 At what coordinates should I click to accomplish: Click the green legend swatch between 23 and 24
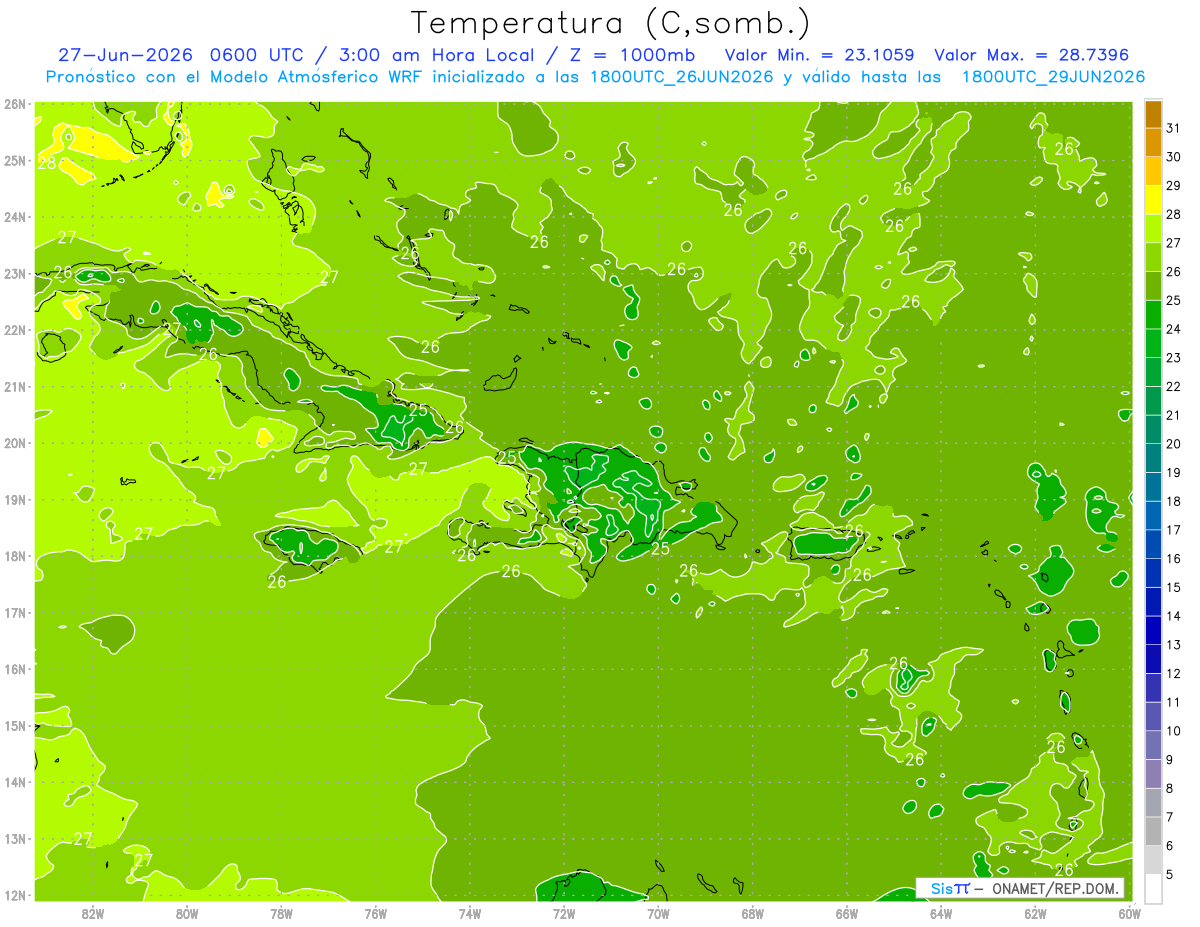click(1153, 344)
